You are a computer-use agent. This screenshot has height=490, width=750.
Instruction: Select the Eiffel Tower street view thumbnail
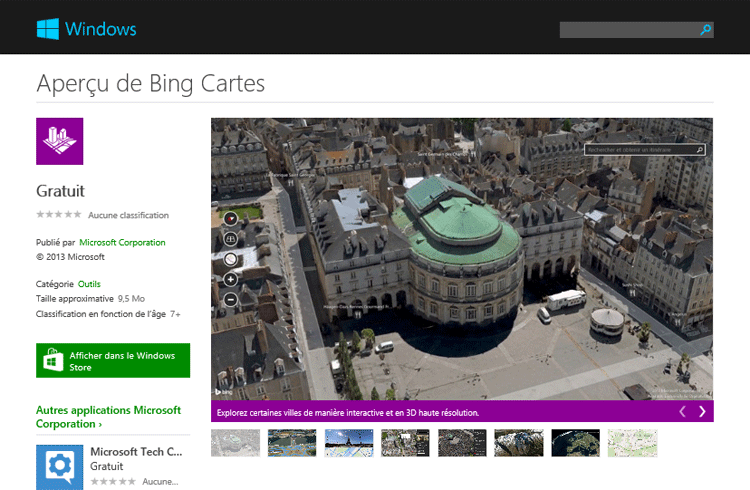coord(349,443)
